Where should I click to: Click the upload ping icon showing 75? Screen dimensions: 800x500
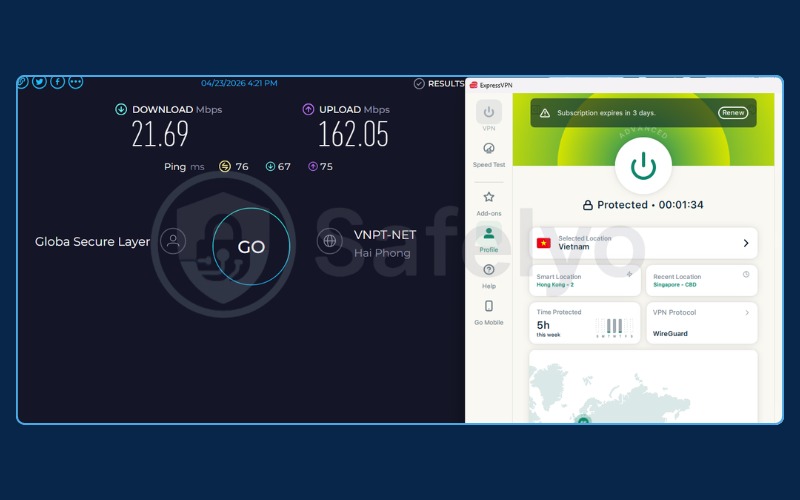(313, 166)
